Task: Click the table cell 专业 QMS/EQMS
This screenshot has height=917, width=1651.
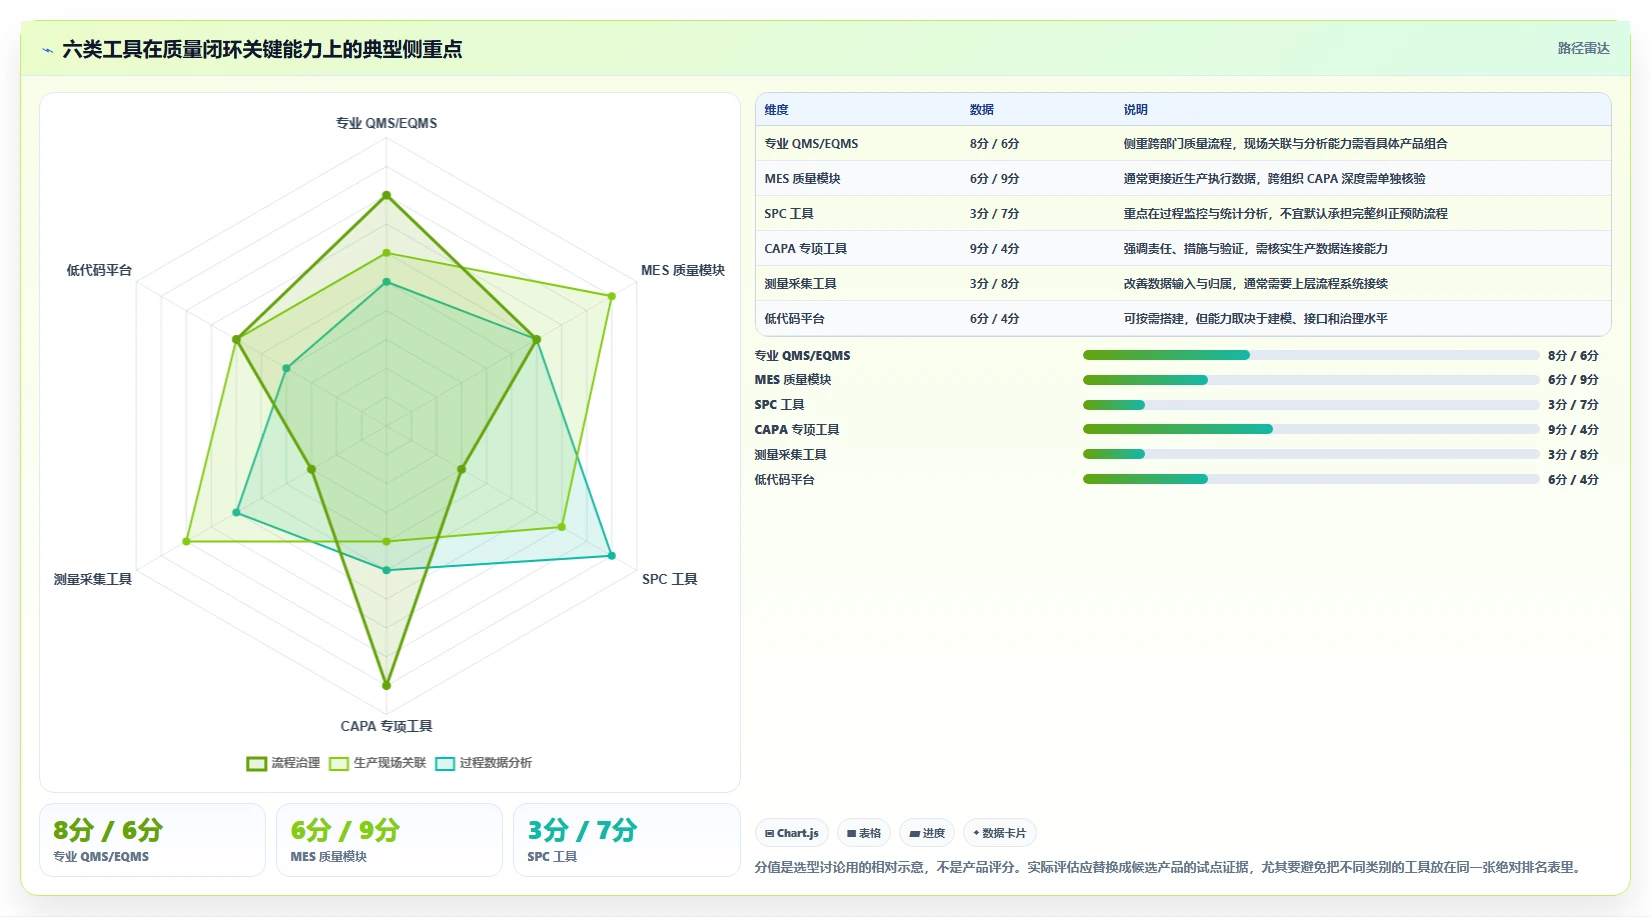Action: click(811, 144)
